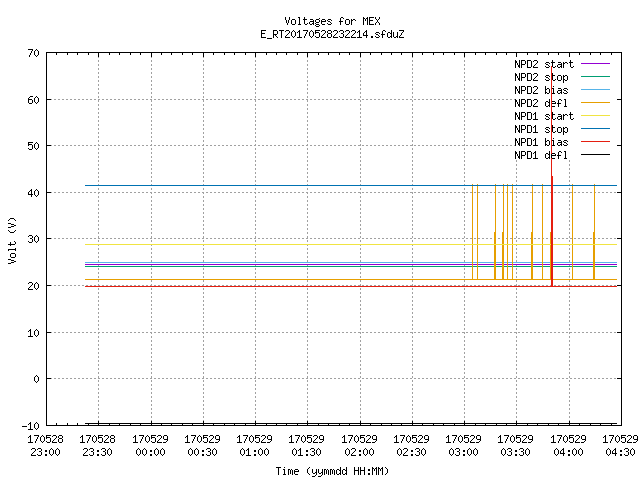Click the x-axis tick 170529 00:00
Viewport: 640px width, 480px height.
pyautogui.click(x=150, y=446)
